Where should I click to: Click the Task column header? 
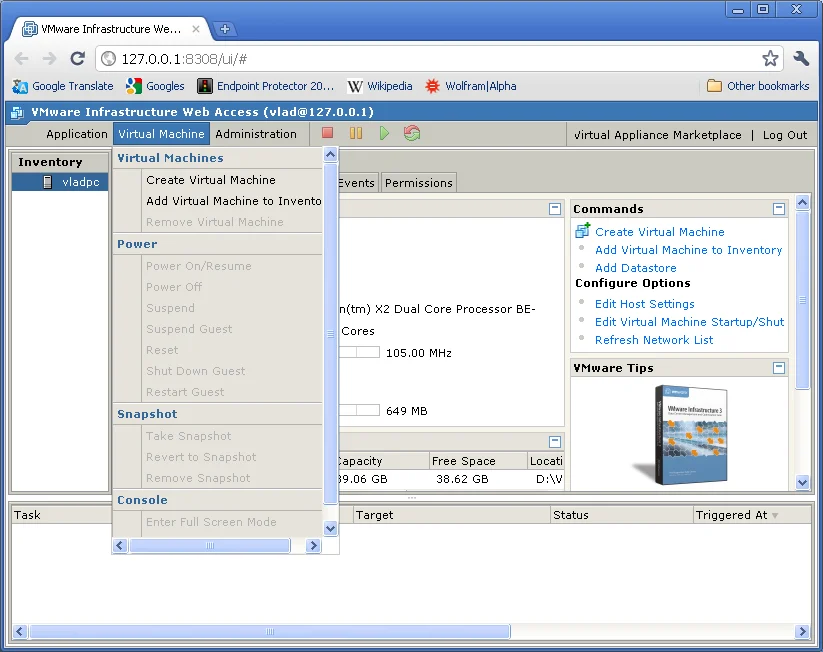(61, 515)
